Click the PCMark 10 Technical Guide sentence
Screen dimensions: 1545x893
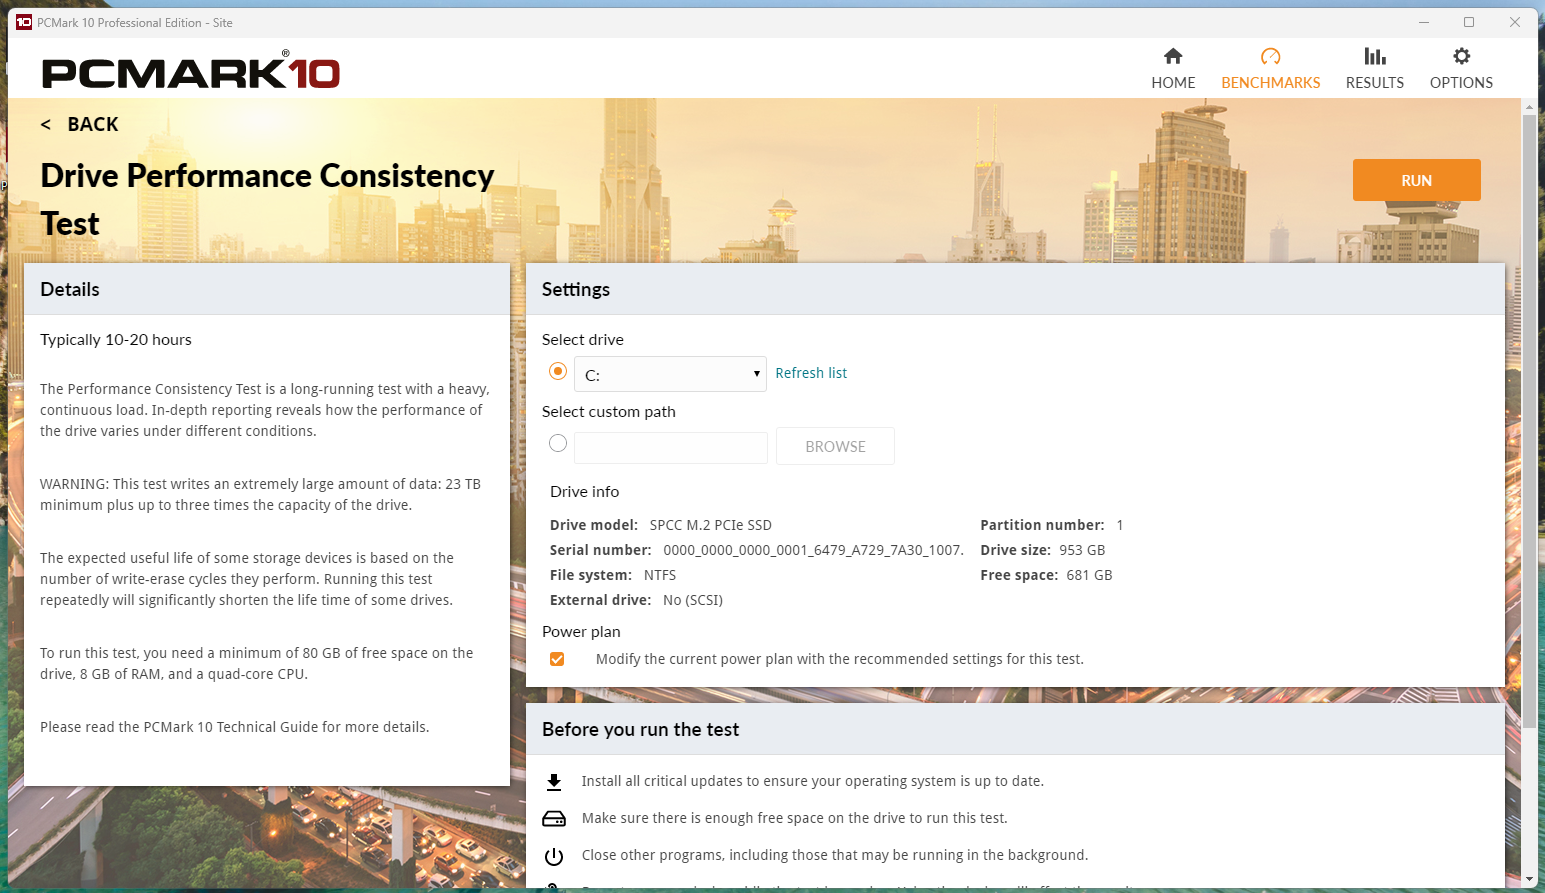click(x=235, y=727)
